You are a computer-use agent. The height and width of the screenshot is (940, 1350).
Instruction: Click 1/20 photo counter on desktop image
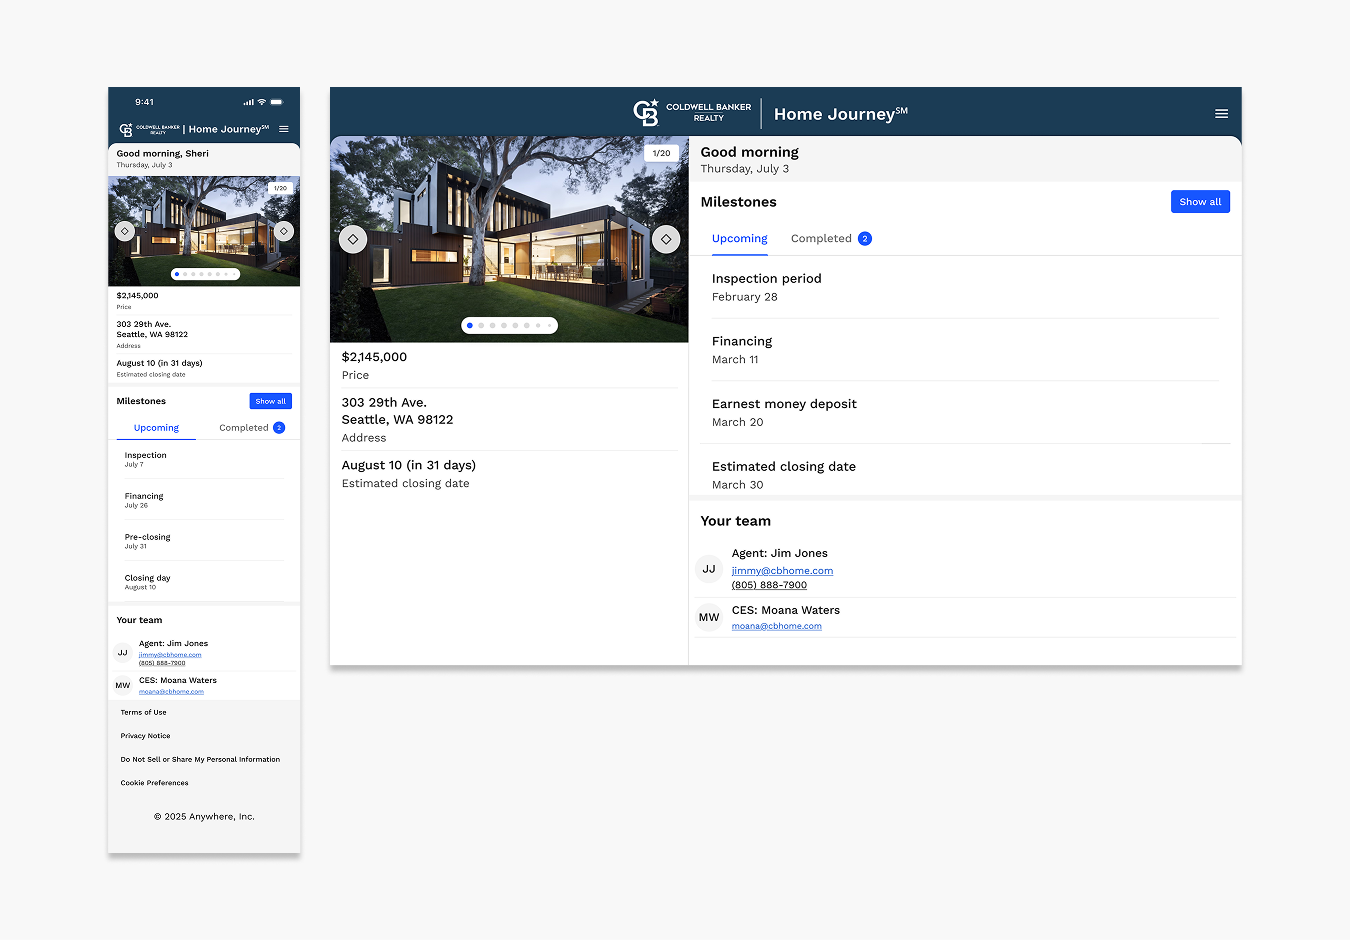coord(662,153)
